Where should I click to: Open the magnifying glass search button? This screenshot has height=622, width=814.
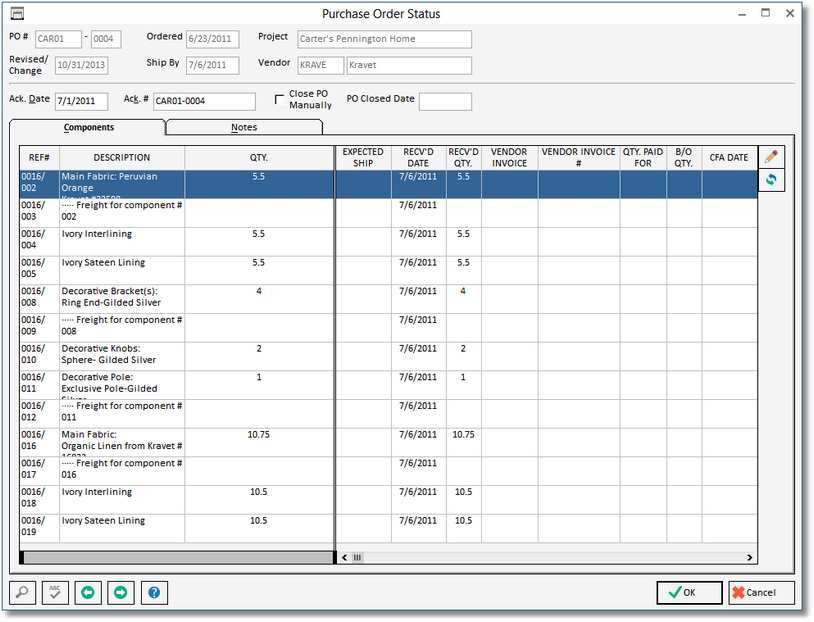pos(22,592)
